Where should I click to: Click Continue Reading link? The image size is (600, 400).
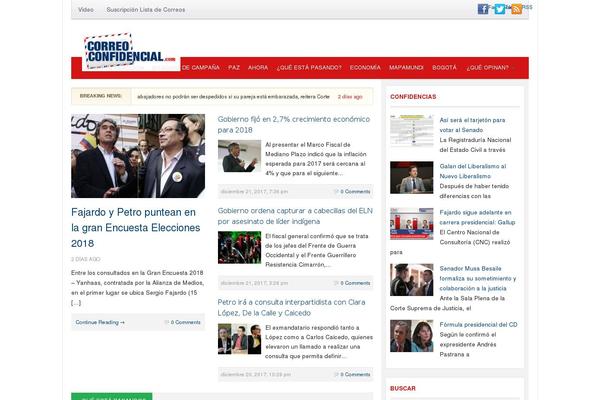click(100, 322)
